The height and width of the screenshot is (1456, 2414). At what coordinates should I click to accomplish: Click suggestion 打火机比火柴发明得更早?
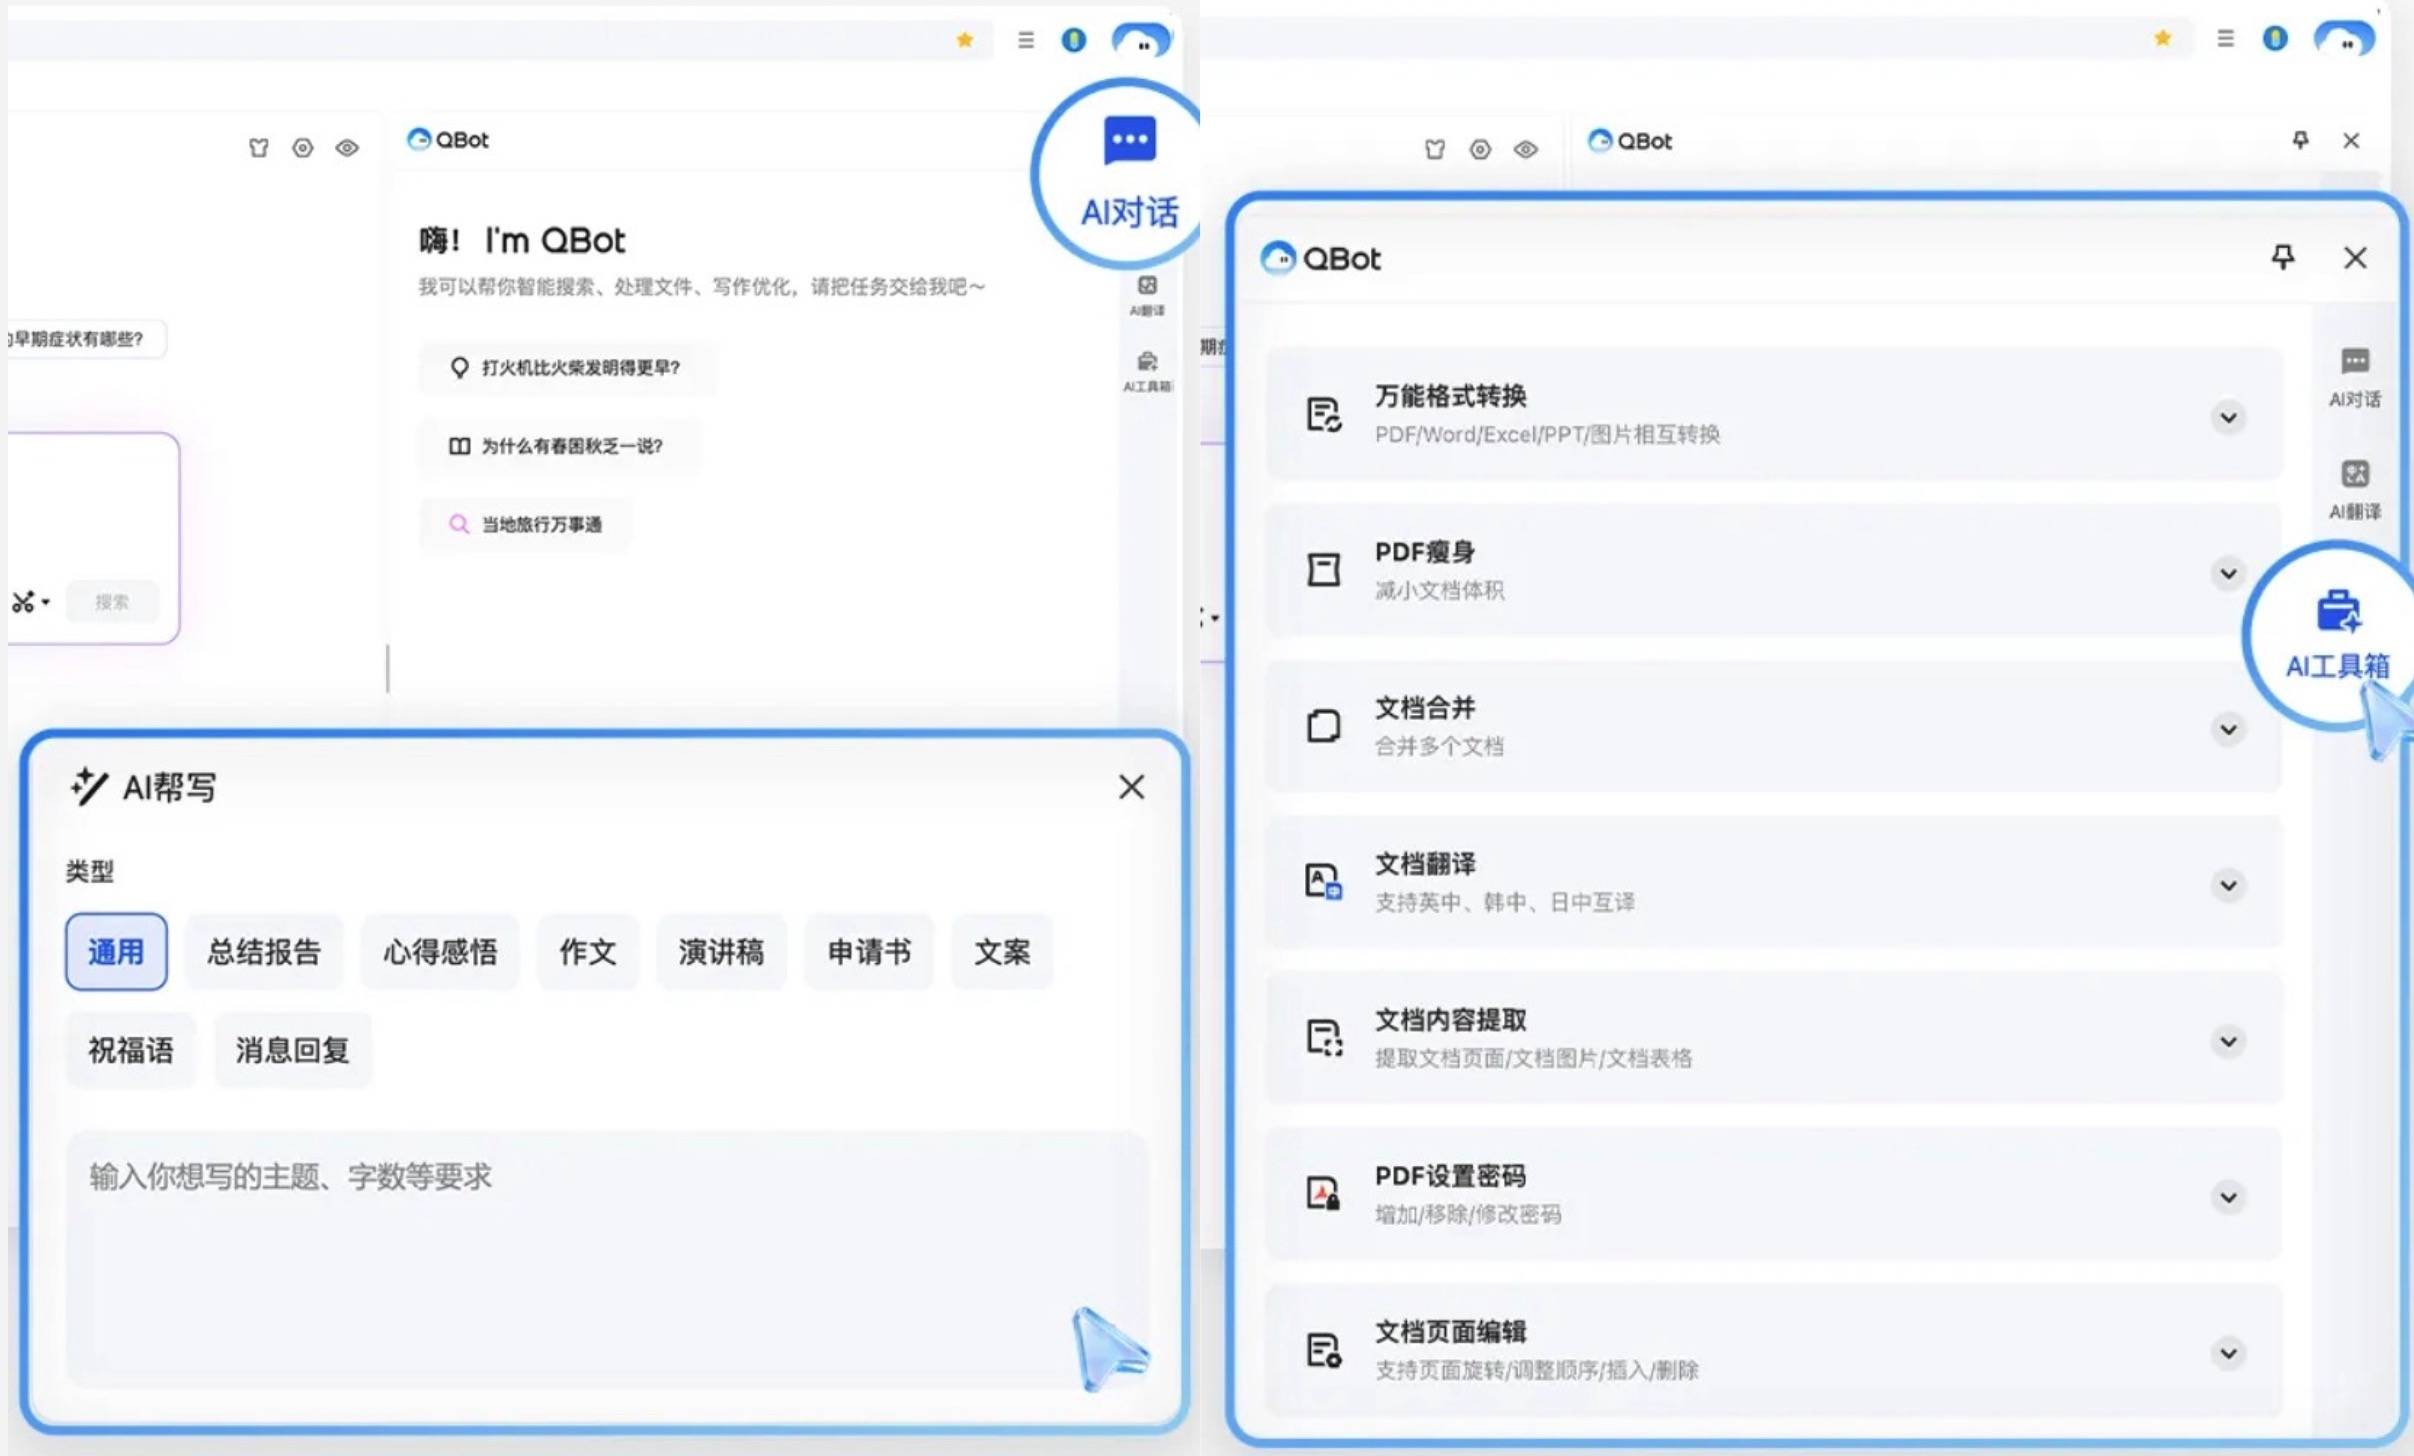coord(567,368)
